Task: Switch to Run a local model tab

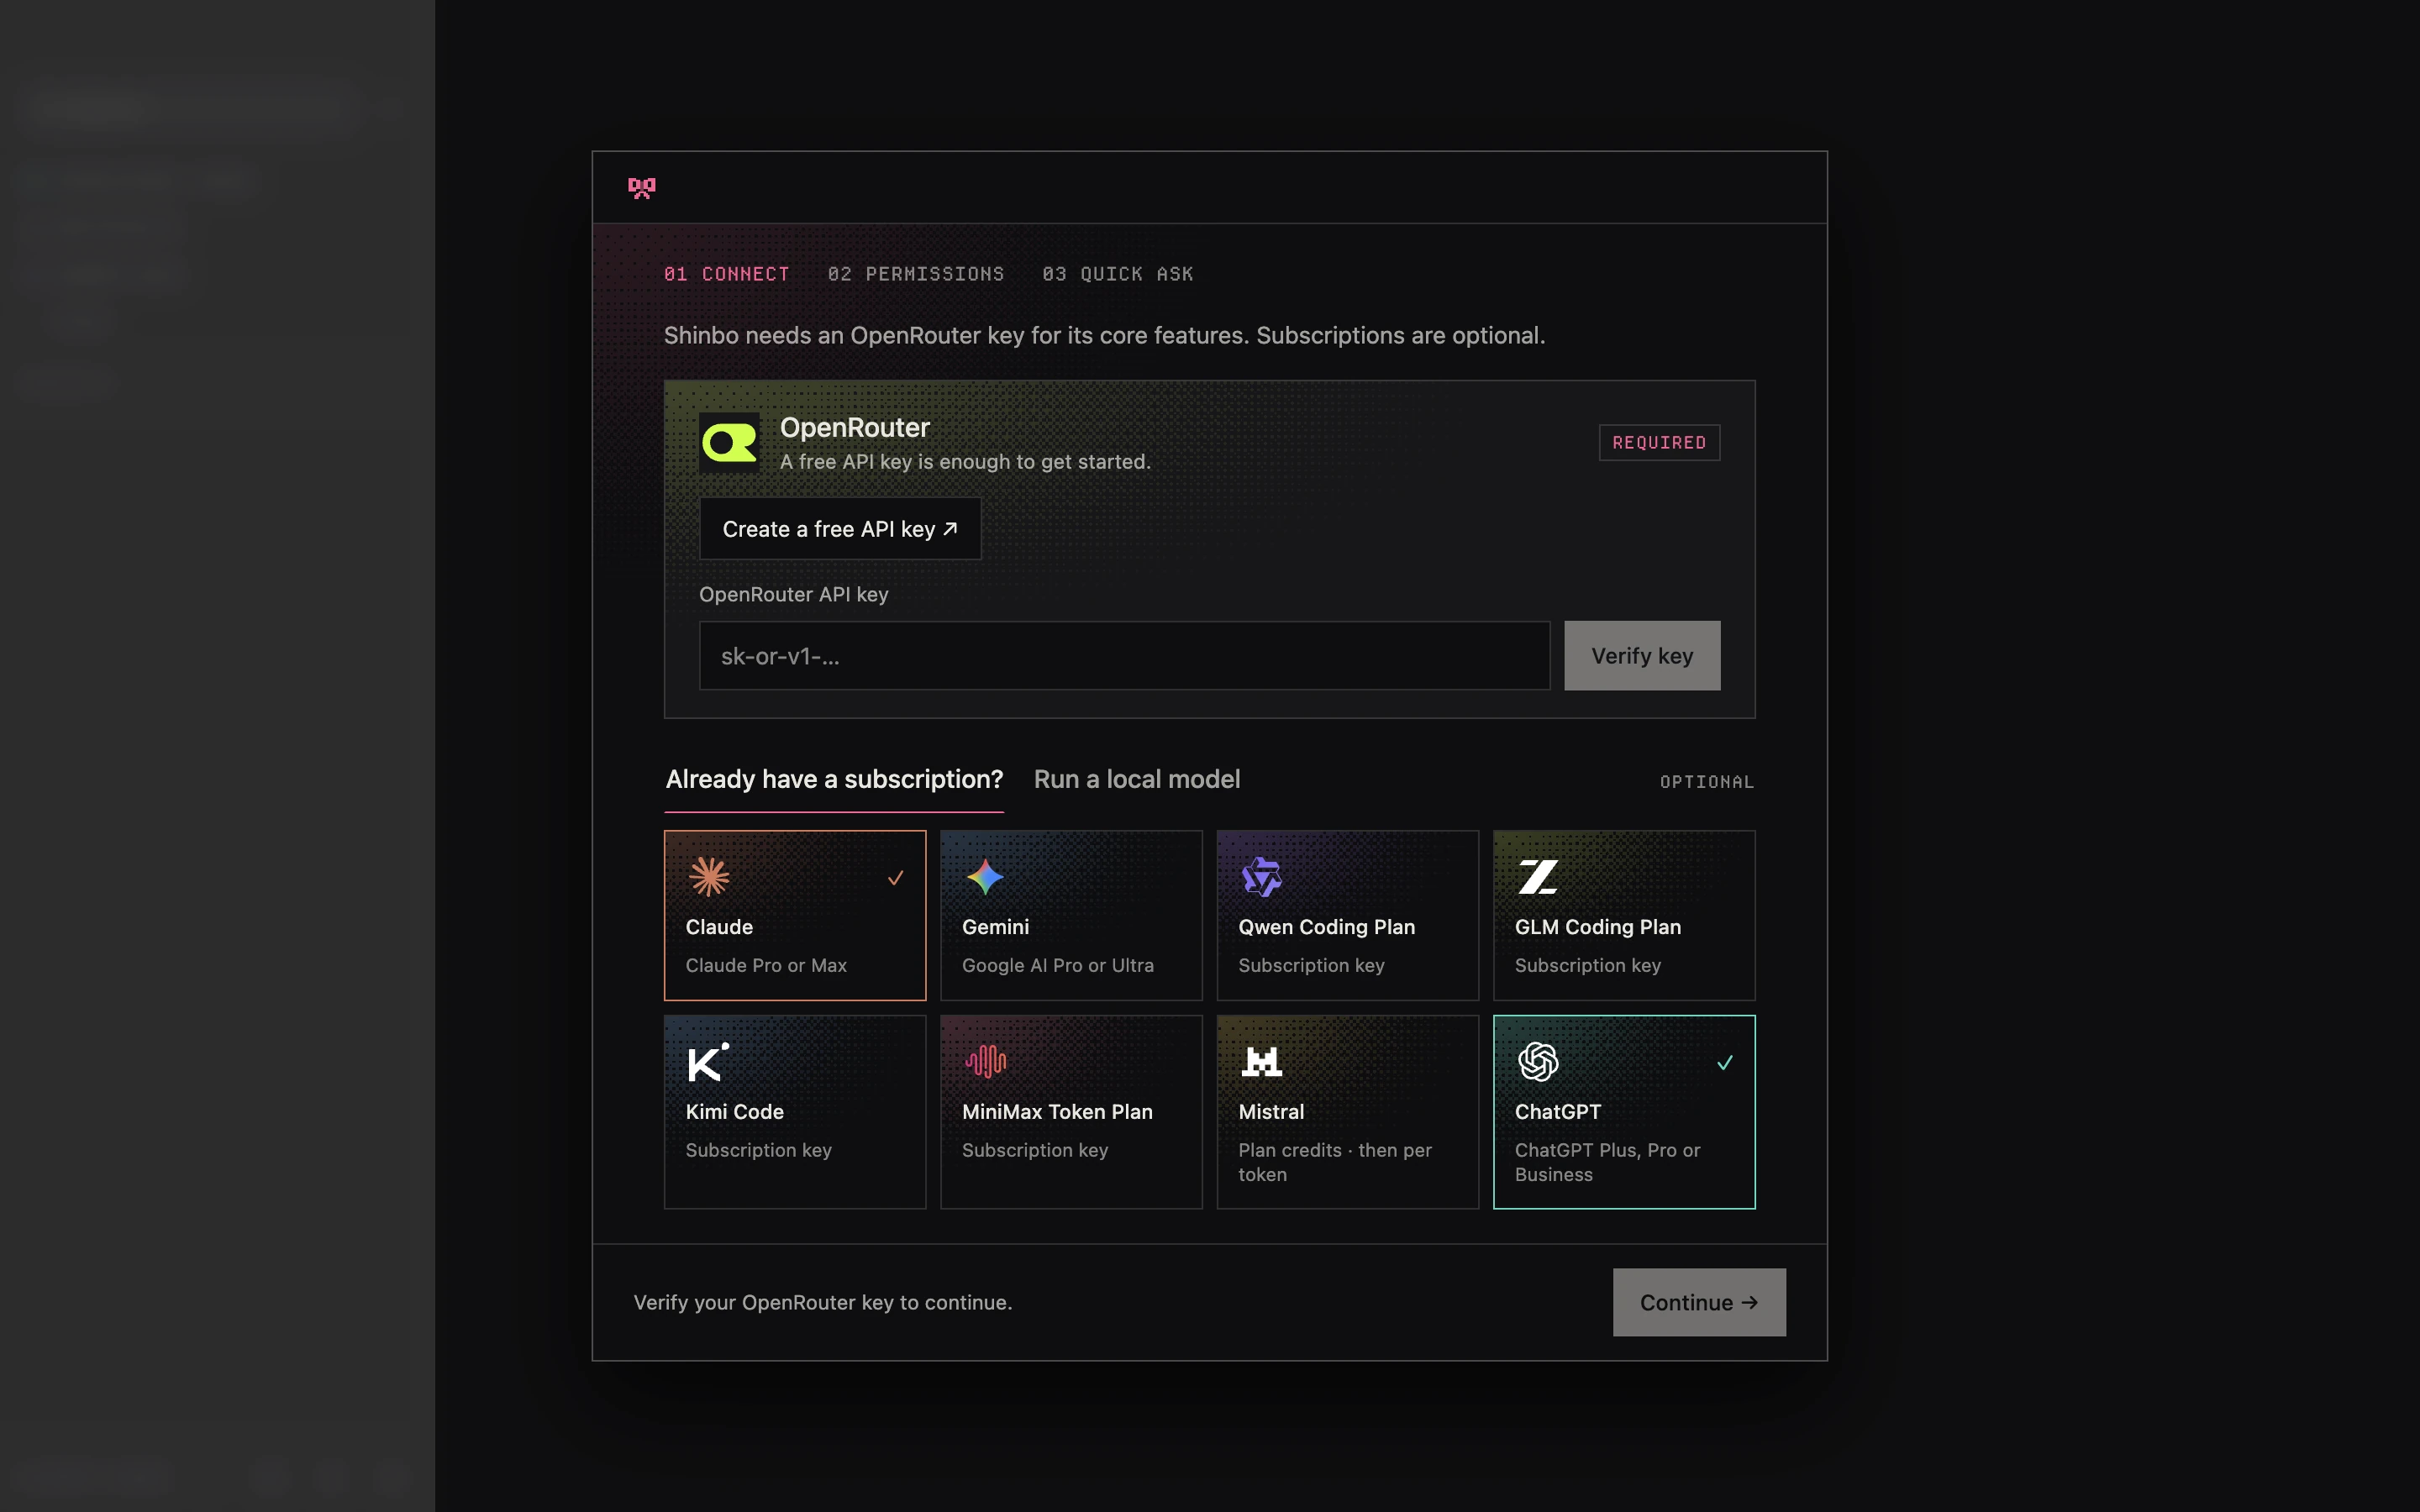Action: click(1137, 779)
